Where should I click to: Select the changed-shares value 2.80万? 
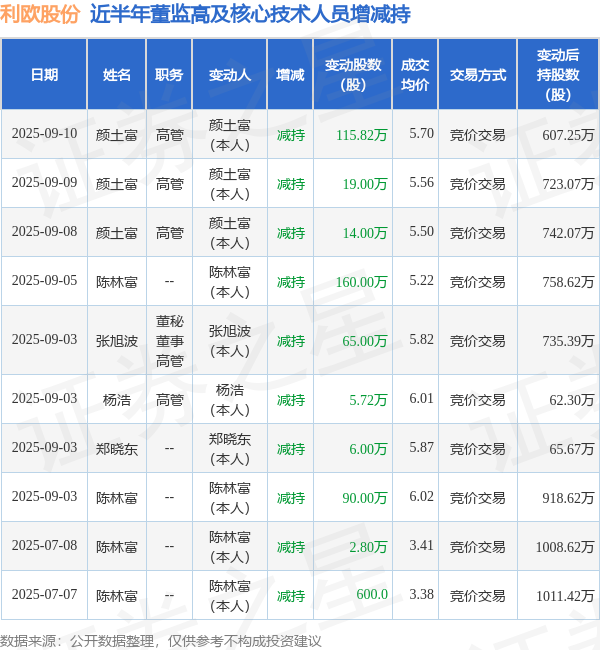point(368,546)
